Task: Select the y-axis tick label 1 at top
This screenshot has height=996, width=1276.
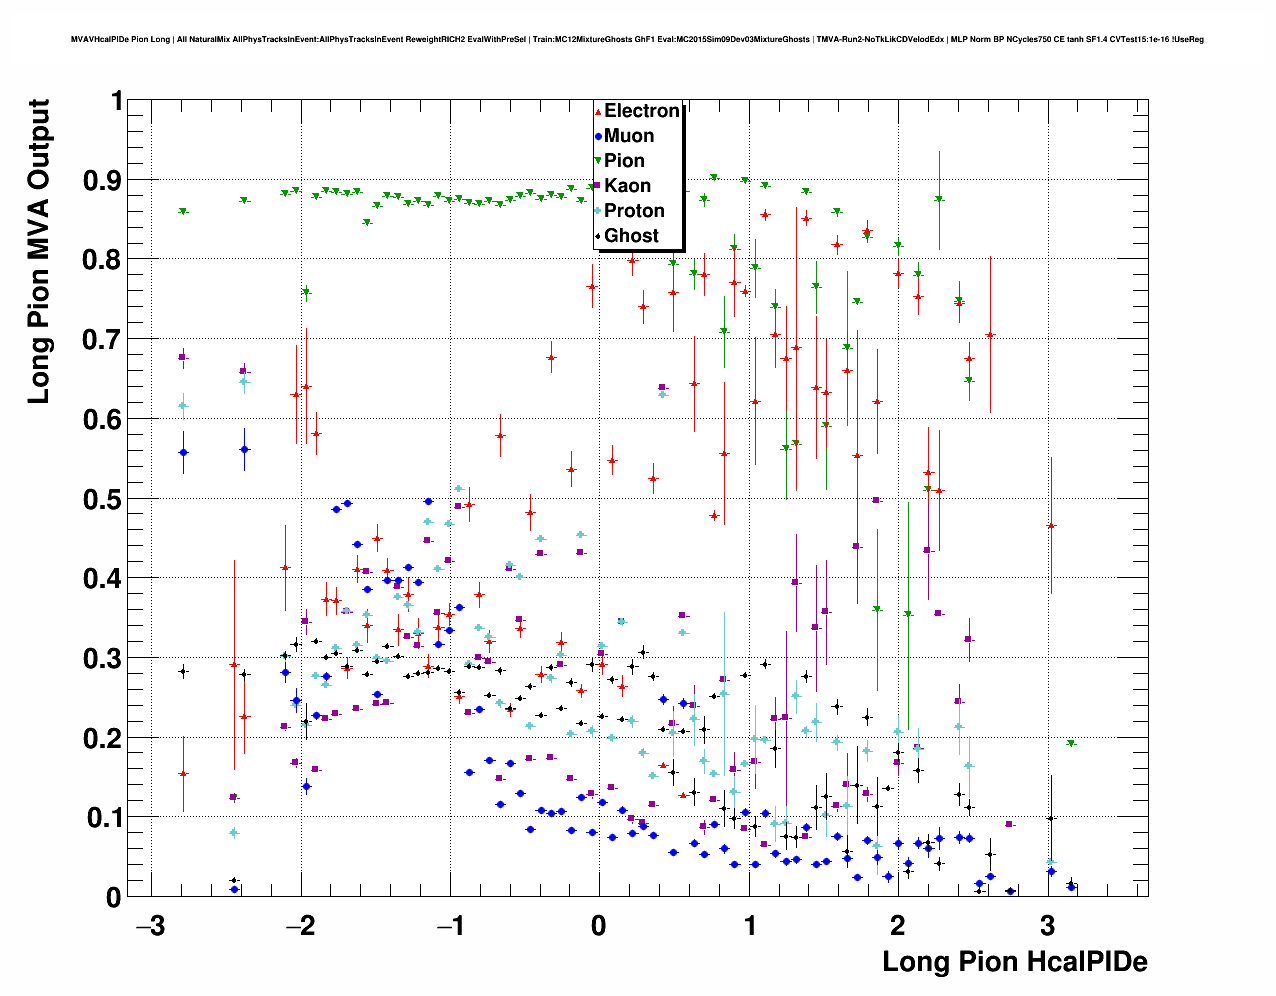Action: pos(117,101)
